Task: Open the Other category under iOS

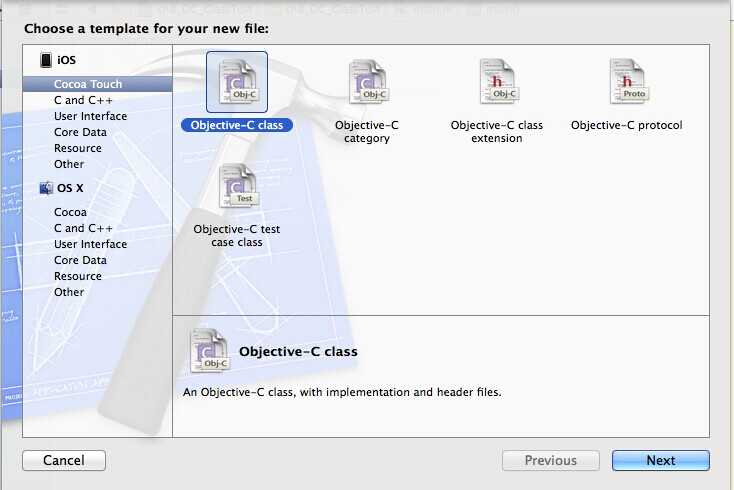Action: [69, 164]
